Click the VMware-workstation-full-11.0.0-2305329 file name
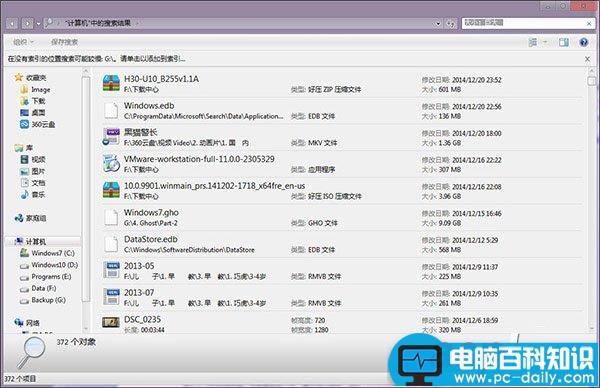 click(x=199, y=159)
